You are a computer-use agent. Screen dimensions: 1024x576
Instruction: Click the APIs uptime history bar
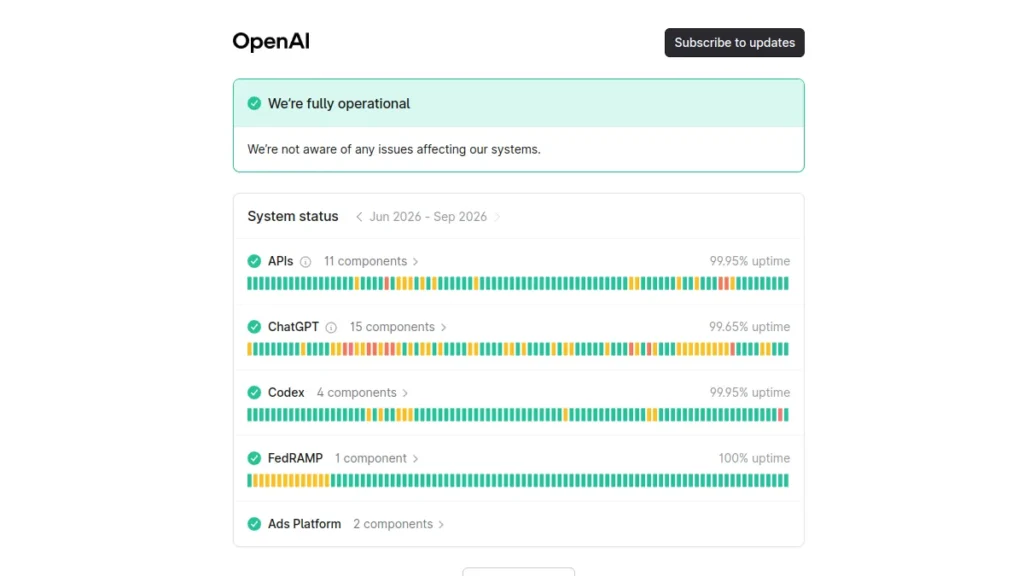pos(518,283)
